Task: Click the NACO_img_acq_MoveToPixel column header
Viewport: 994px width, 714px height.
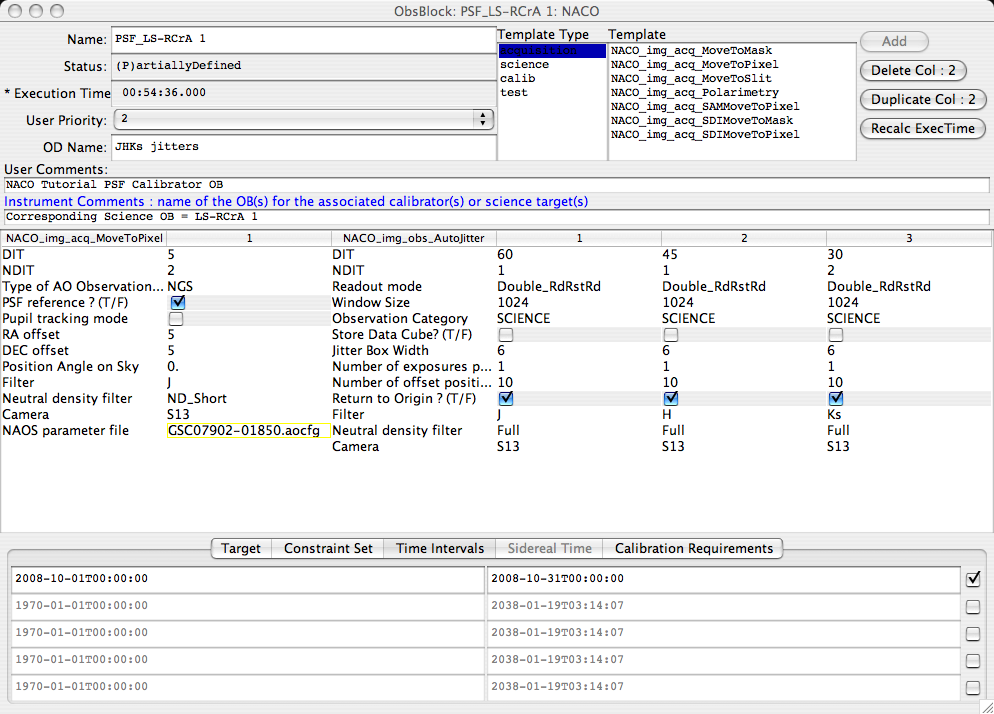Action: click(84, 238)
